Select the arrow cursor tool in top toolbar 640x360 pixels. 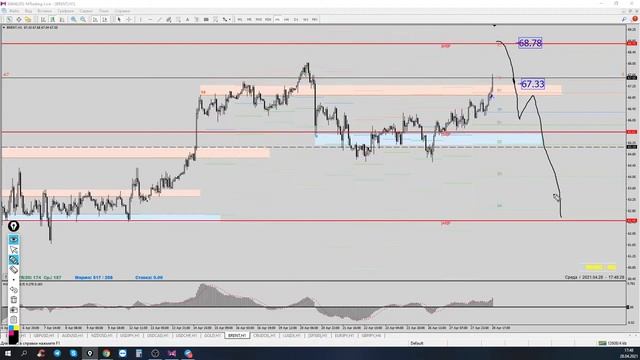tap(119, 19)
